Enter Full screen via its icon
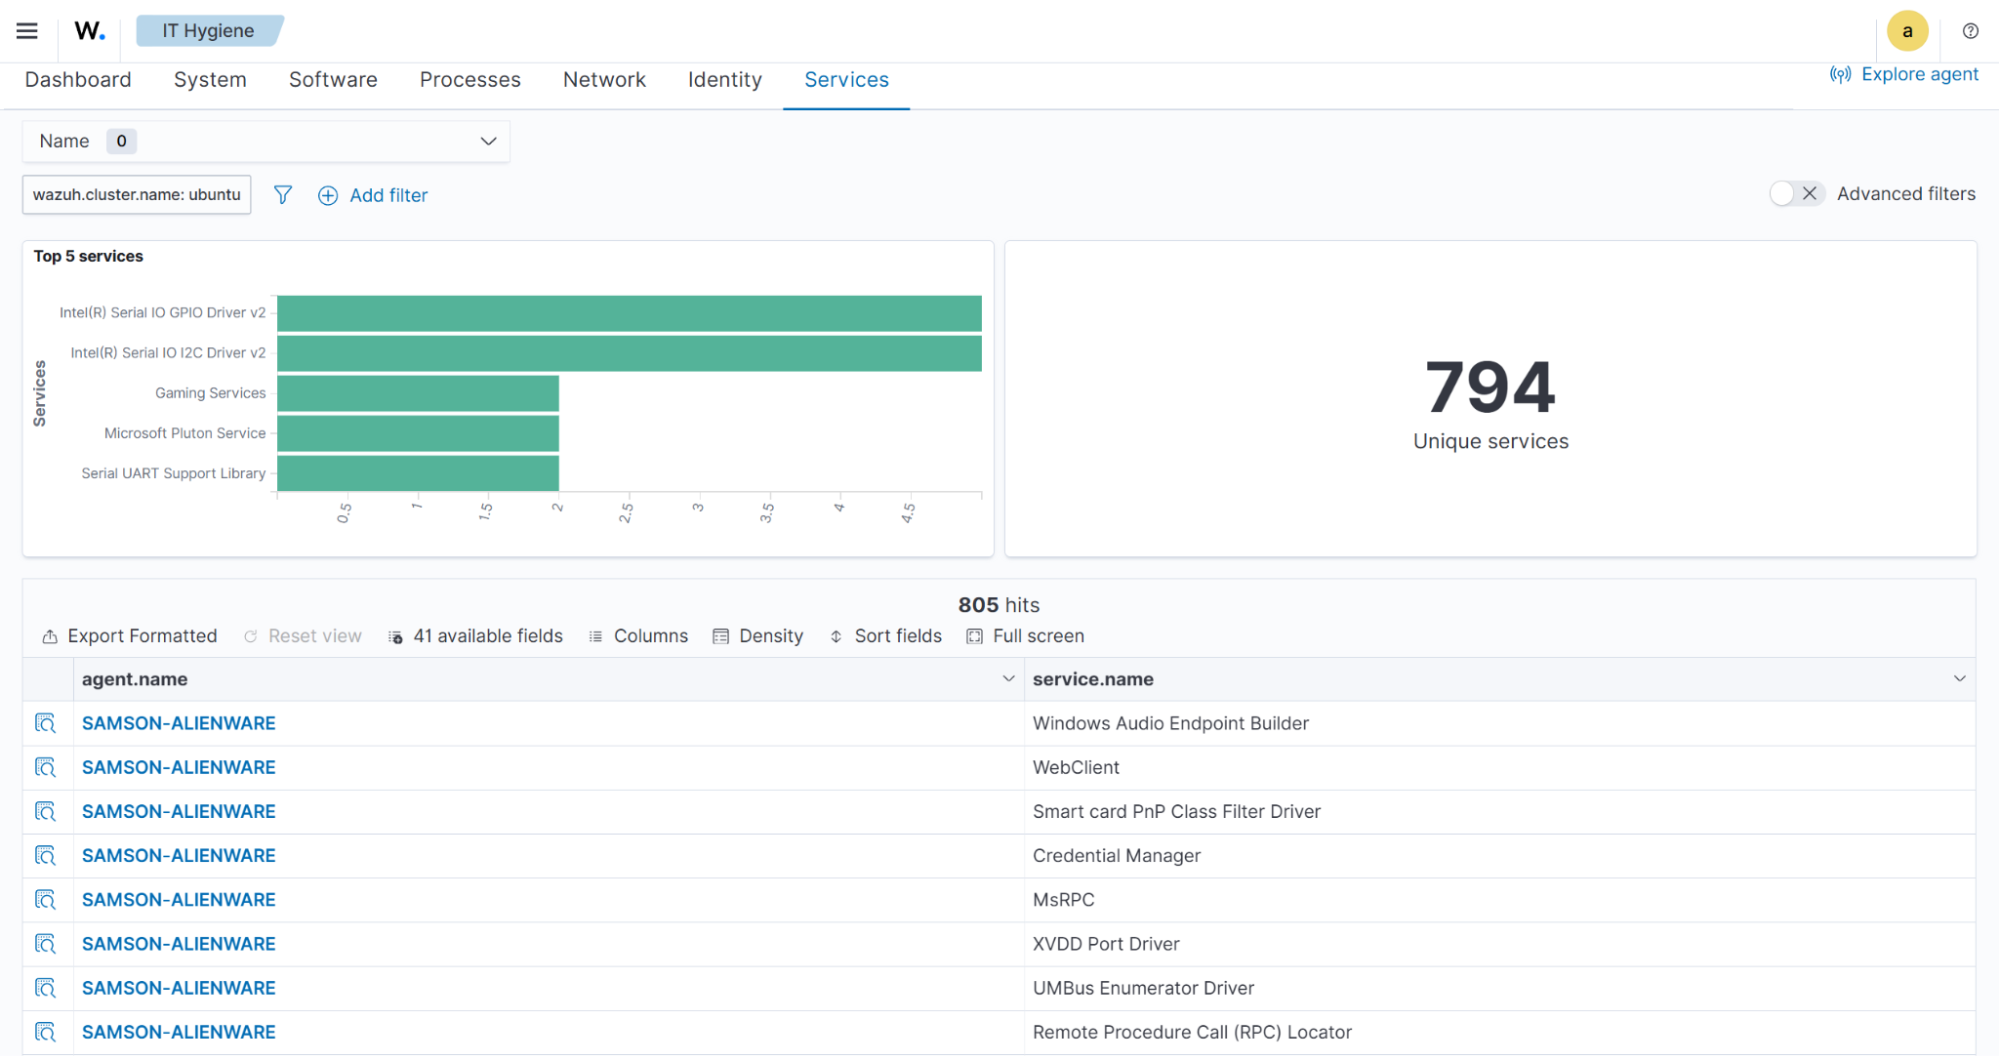The height and width of the screenshot is (1057, 1999). coord(973,636)
